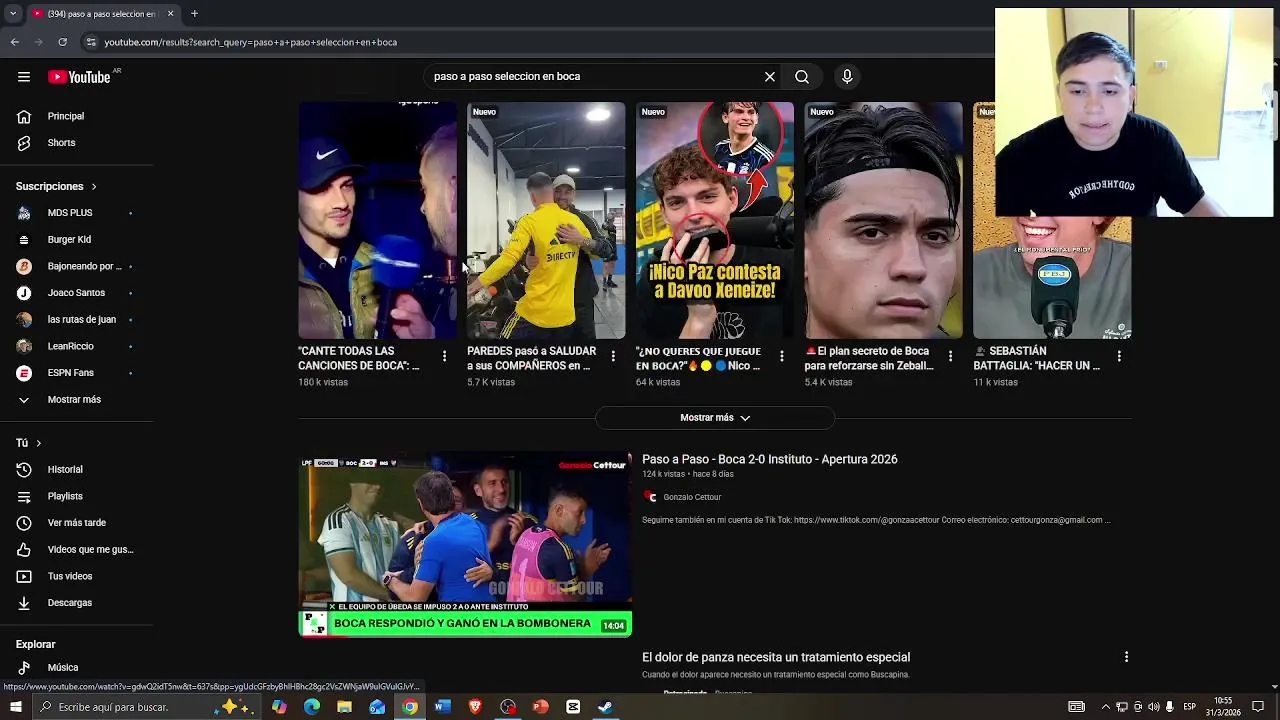Image resolution: width=1280 pixels, height=720 pixels.
Task: Open Paso a Paso Boca 2-0 Instituto title
Action: point(770,460)
